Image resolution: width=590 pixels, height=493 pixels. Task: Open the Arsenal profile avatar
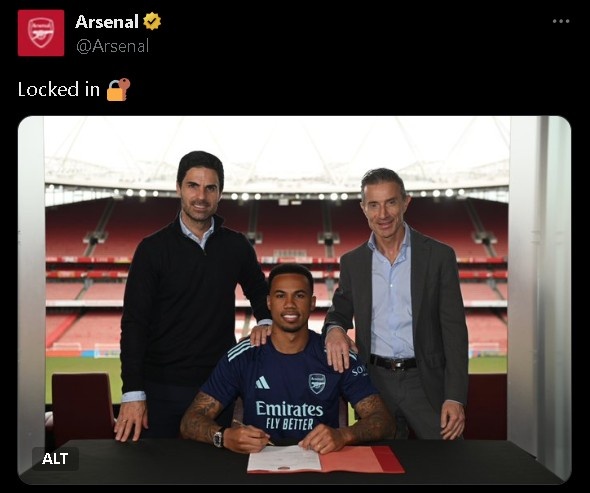tap(41, 33)
